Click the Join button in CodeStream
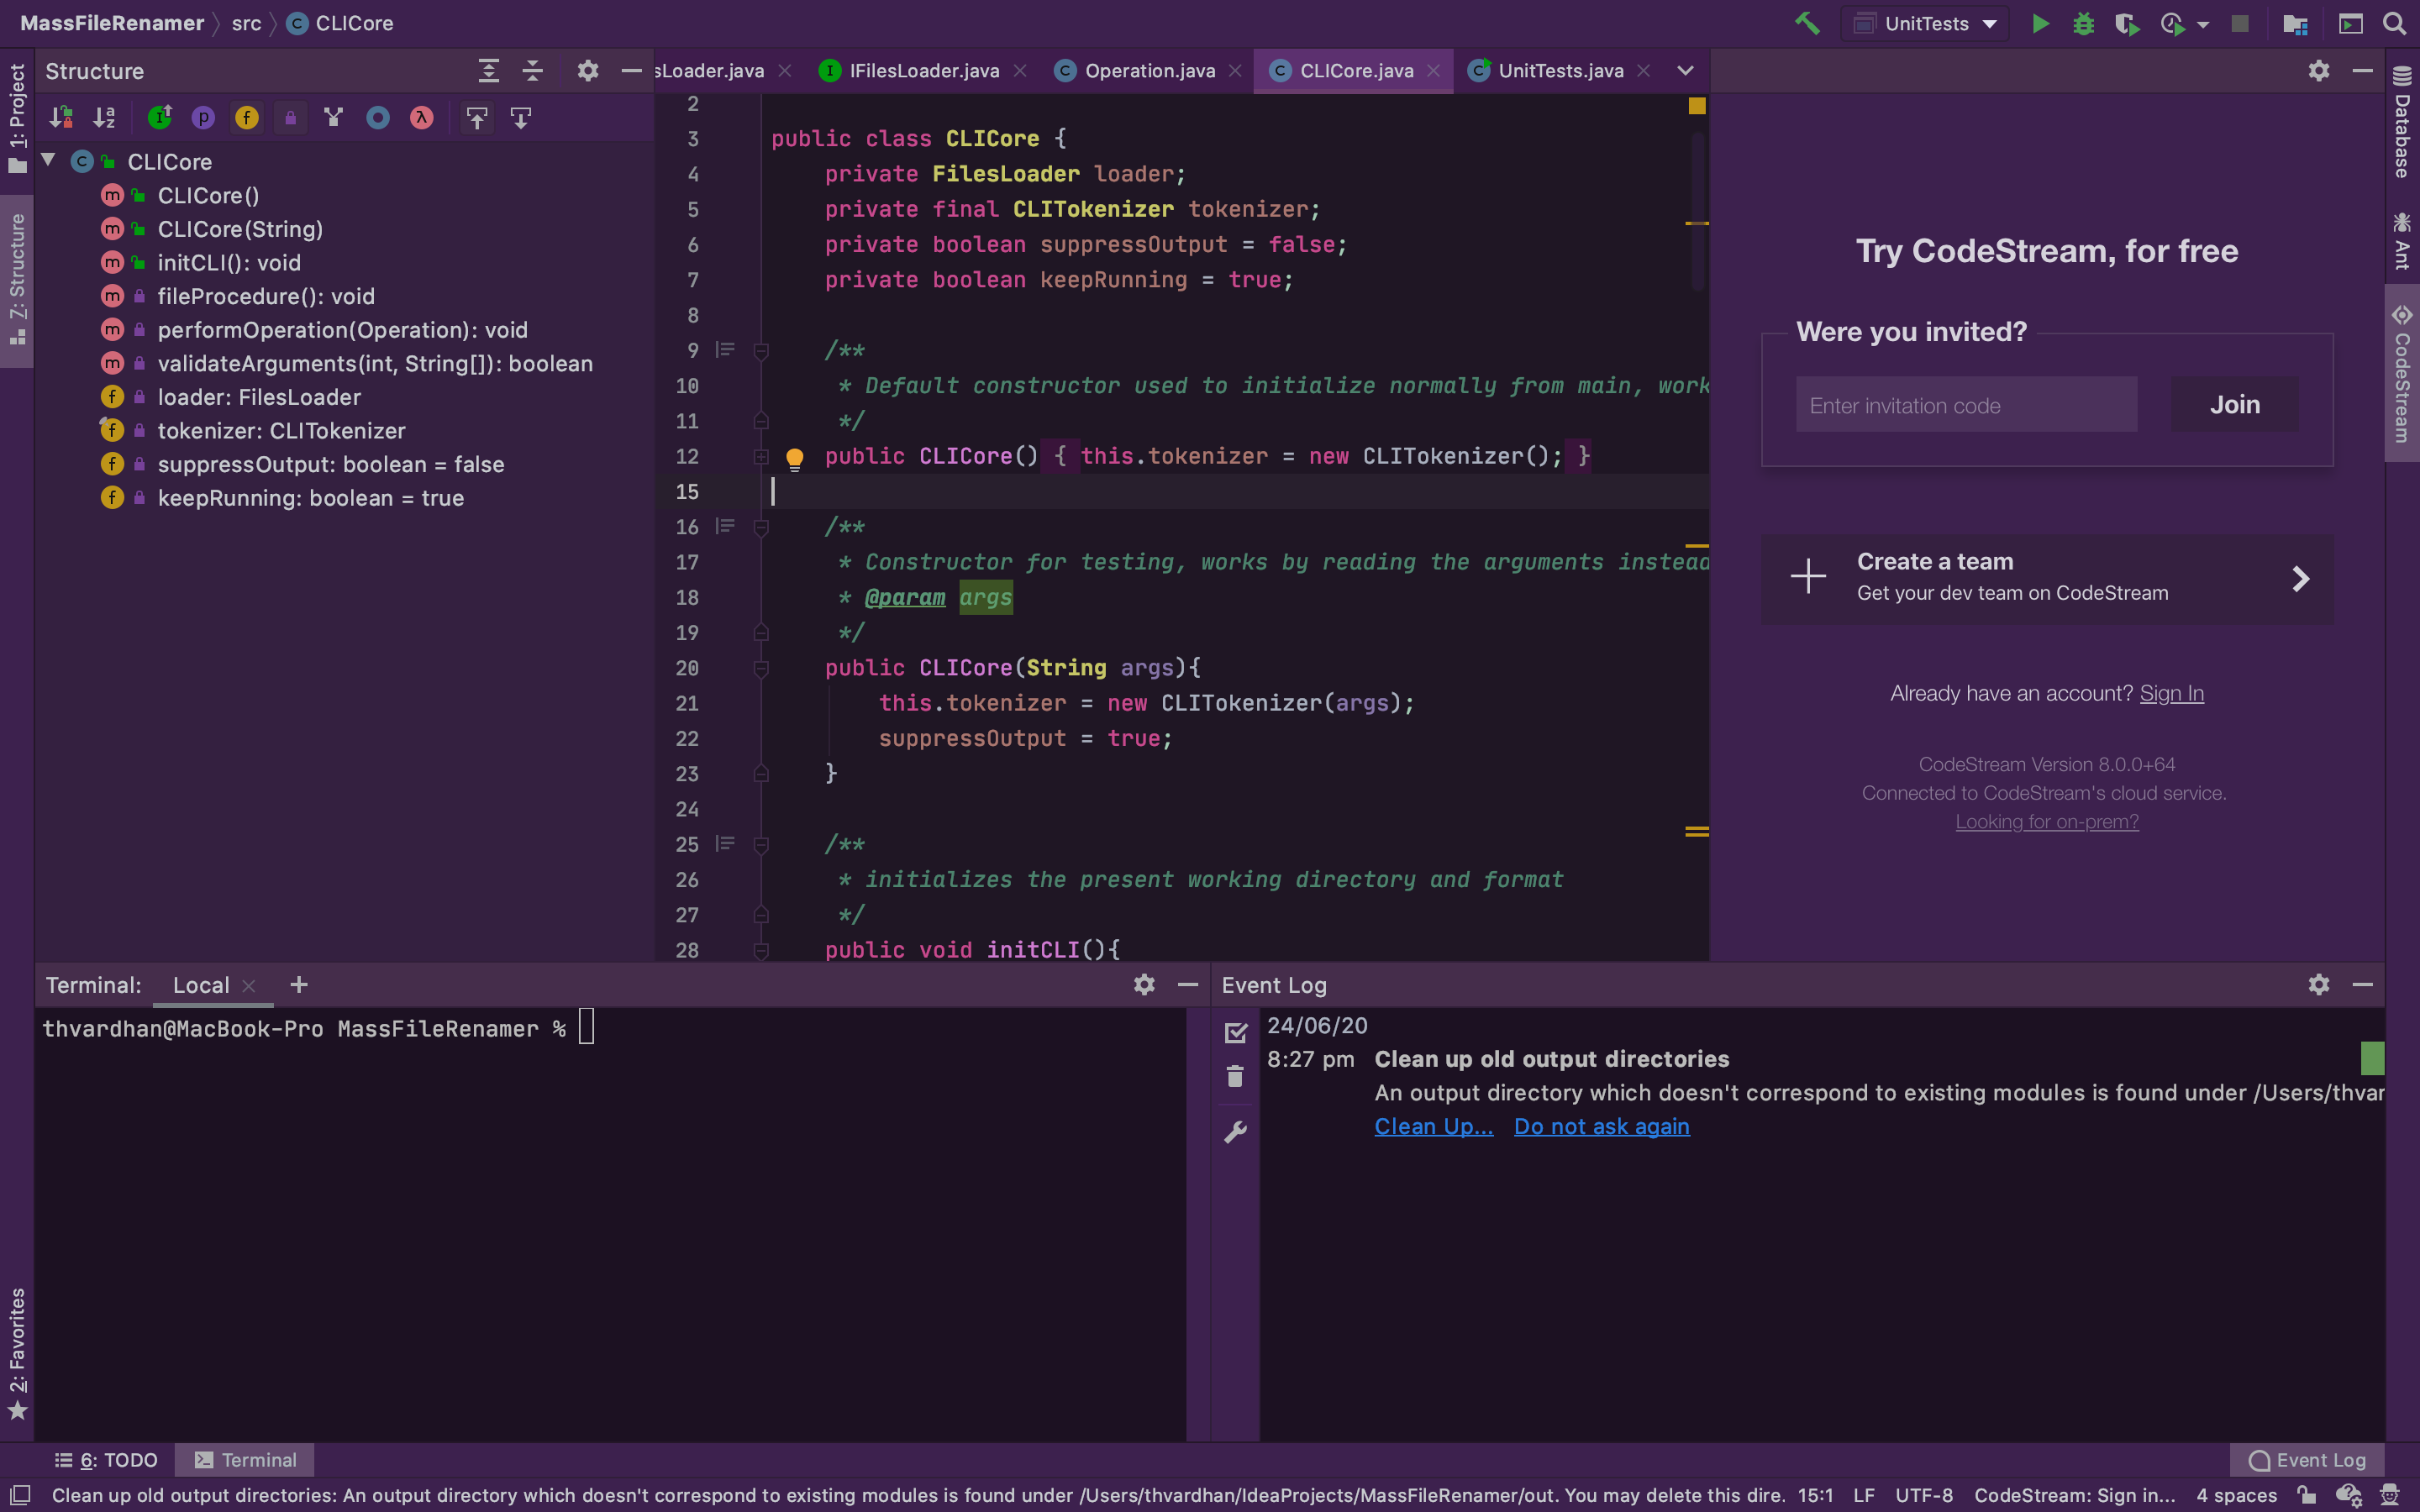Image resolution: width=2420 pixels, height=1512 pixels. pos(2234,405)
